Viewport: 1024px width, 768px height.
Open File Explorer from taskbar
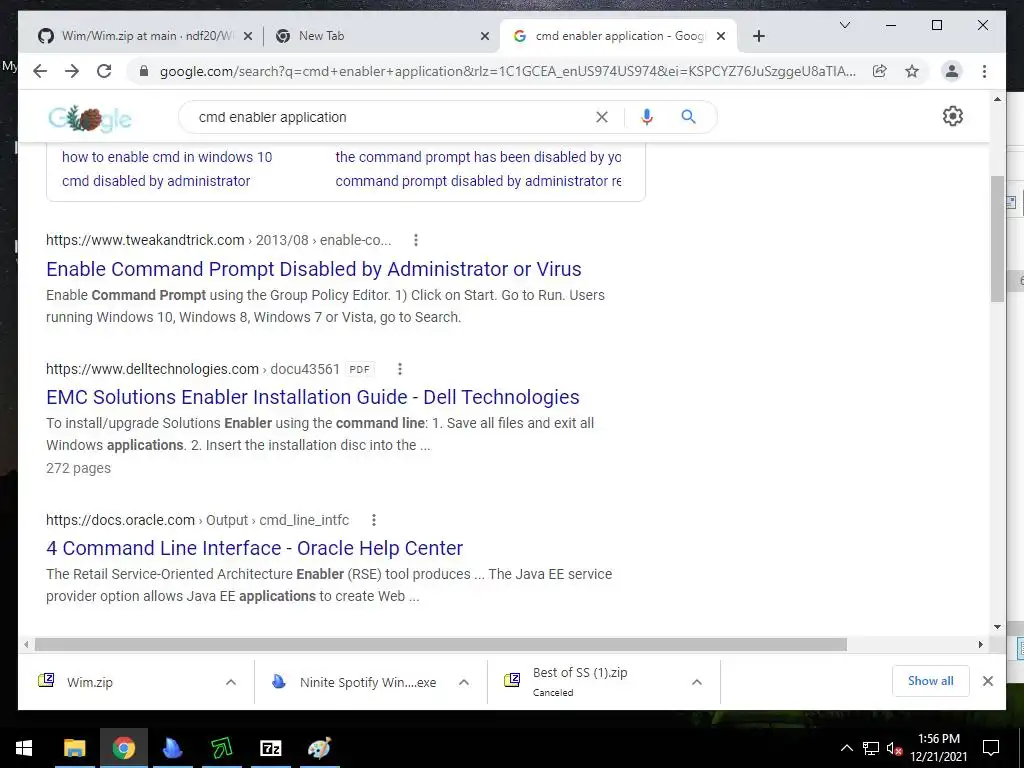pos(74,748)
